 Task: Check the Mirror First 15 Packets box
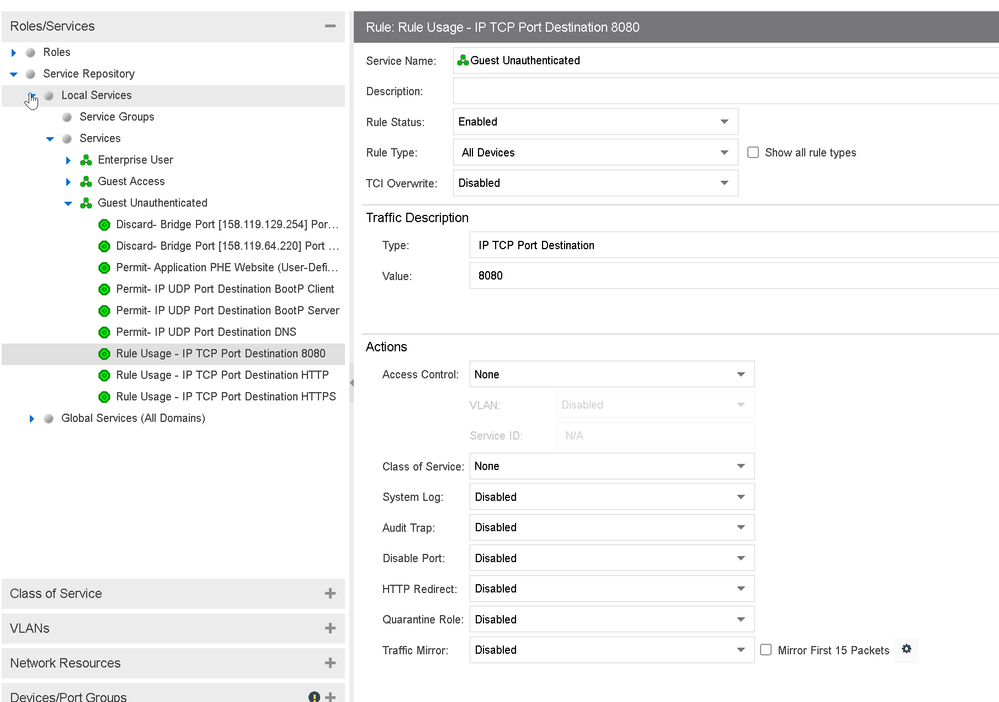(766, 650)
